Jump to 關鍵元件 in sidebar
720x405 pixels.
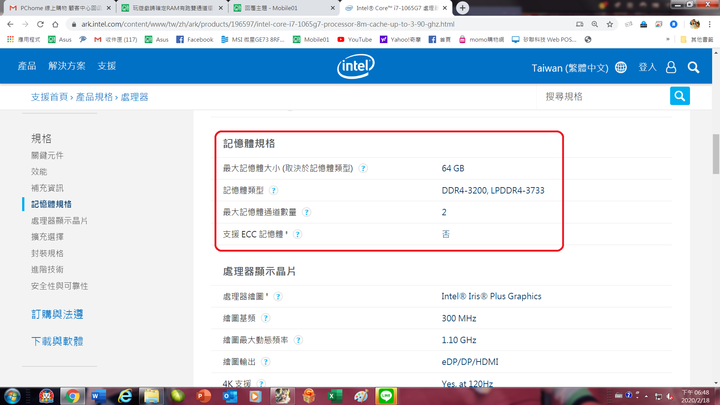47,155
